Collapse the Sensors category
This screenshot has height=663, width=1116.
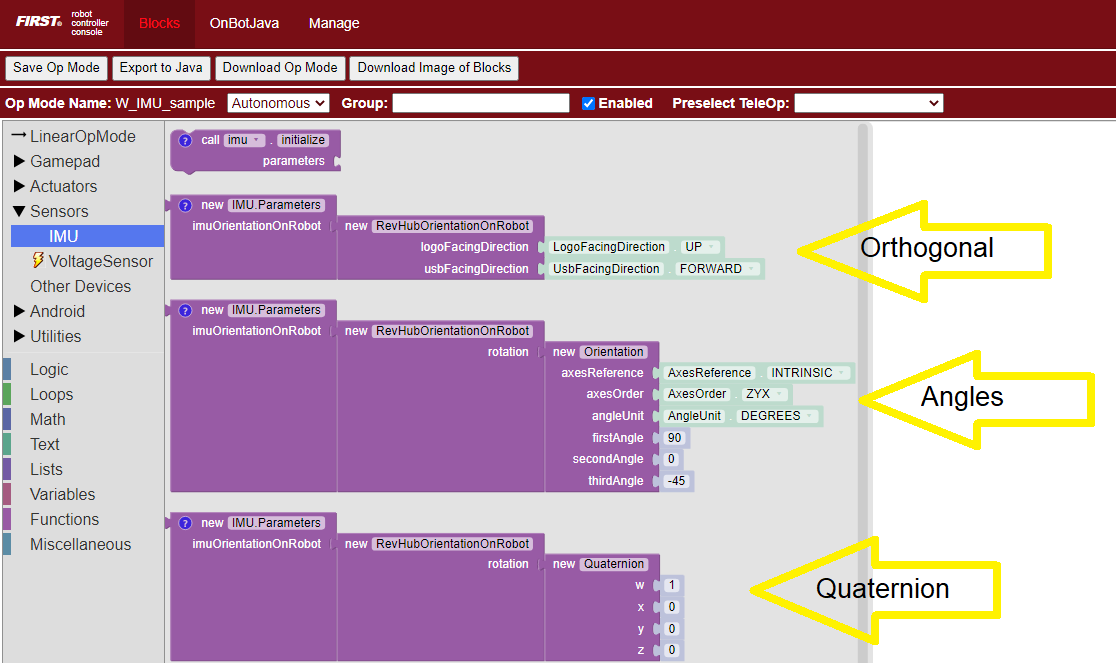coord(20,211)
